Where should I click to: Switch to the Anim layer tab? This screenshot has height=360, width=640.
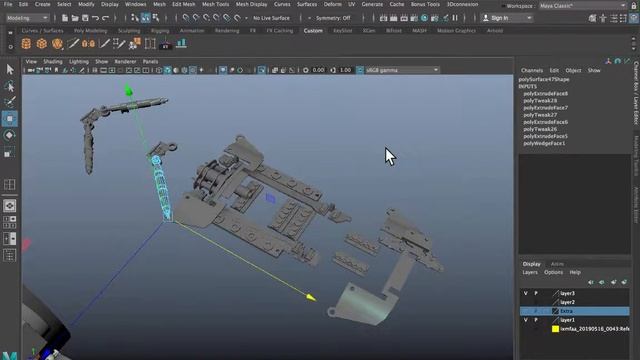[557, 264]
